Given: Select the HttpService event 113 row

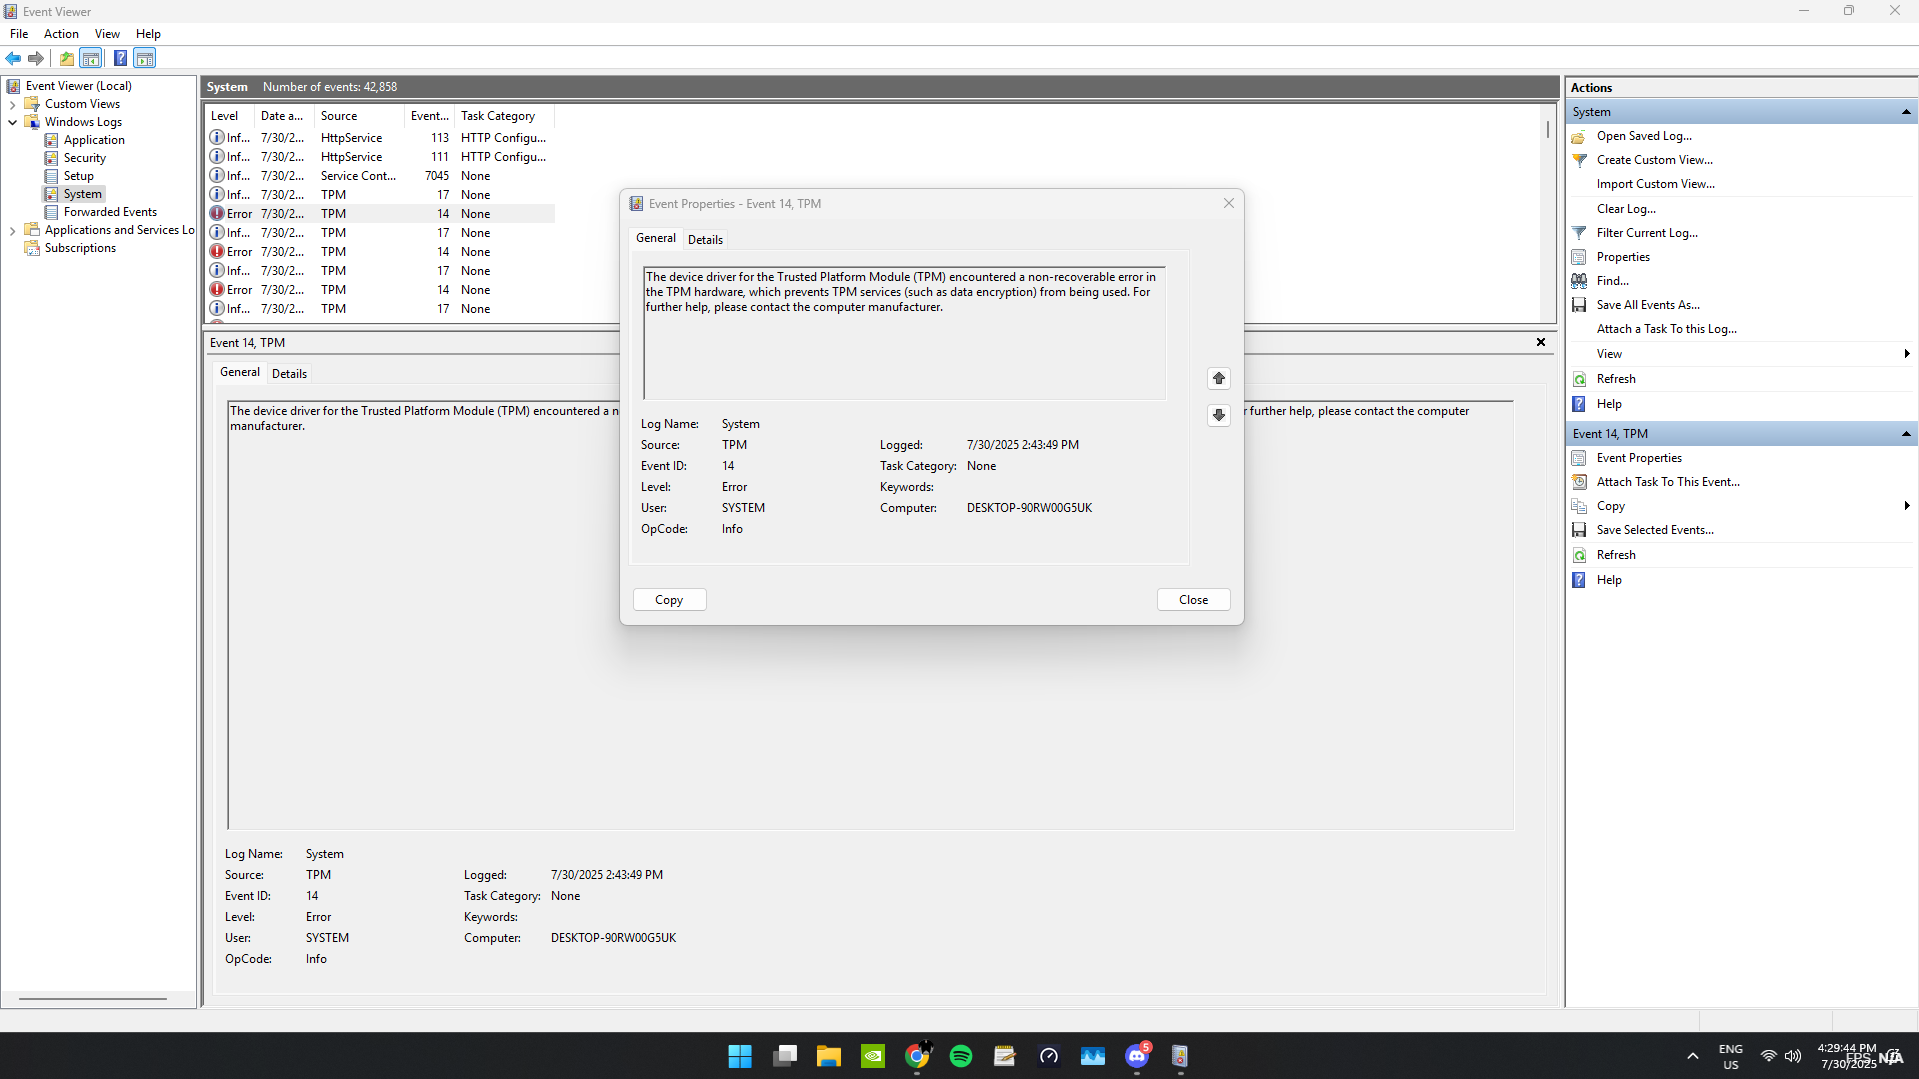Looking at the screenshot, I should [380, 138].
